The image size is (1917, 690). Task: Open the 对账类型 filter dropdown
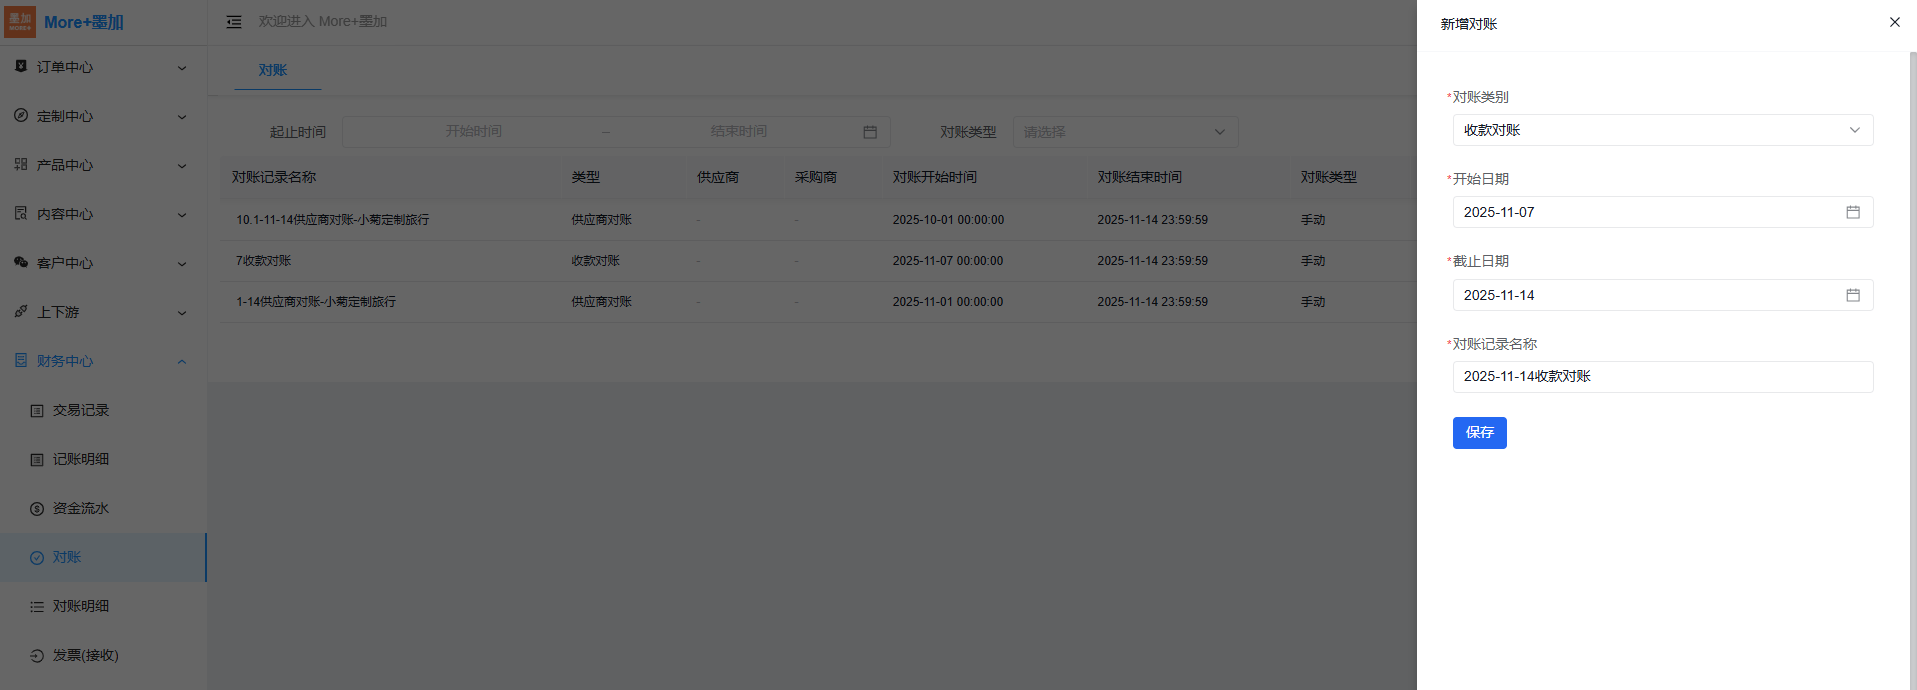point(1125,132)
